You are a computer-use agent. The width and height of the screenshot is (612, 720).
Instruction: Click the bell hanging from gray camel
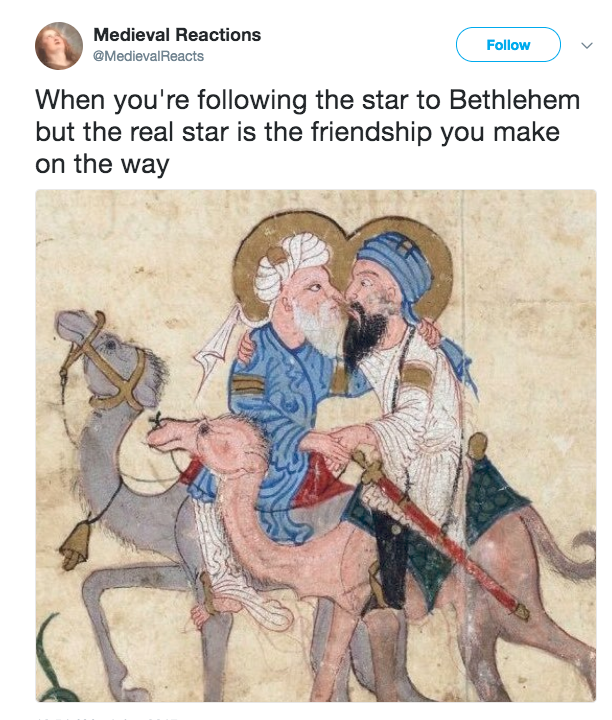74,546
